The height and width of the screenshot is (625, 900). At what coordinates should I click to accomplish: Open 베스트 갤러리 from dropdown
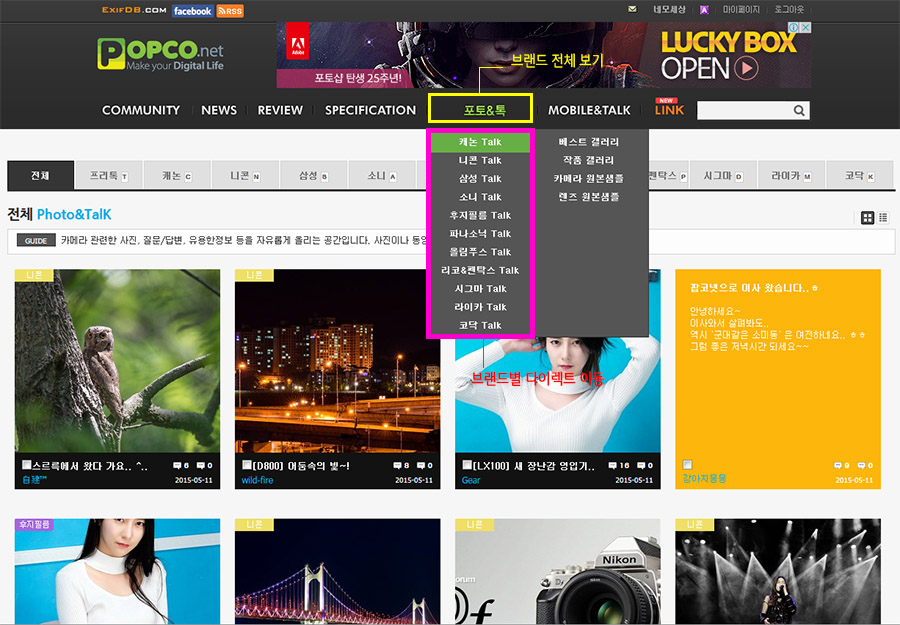coord(589,142)
